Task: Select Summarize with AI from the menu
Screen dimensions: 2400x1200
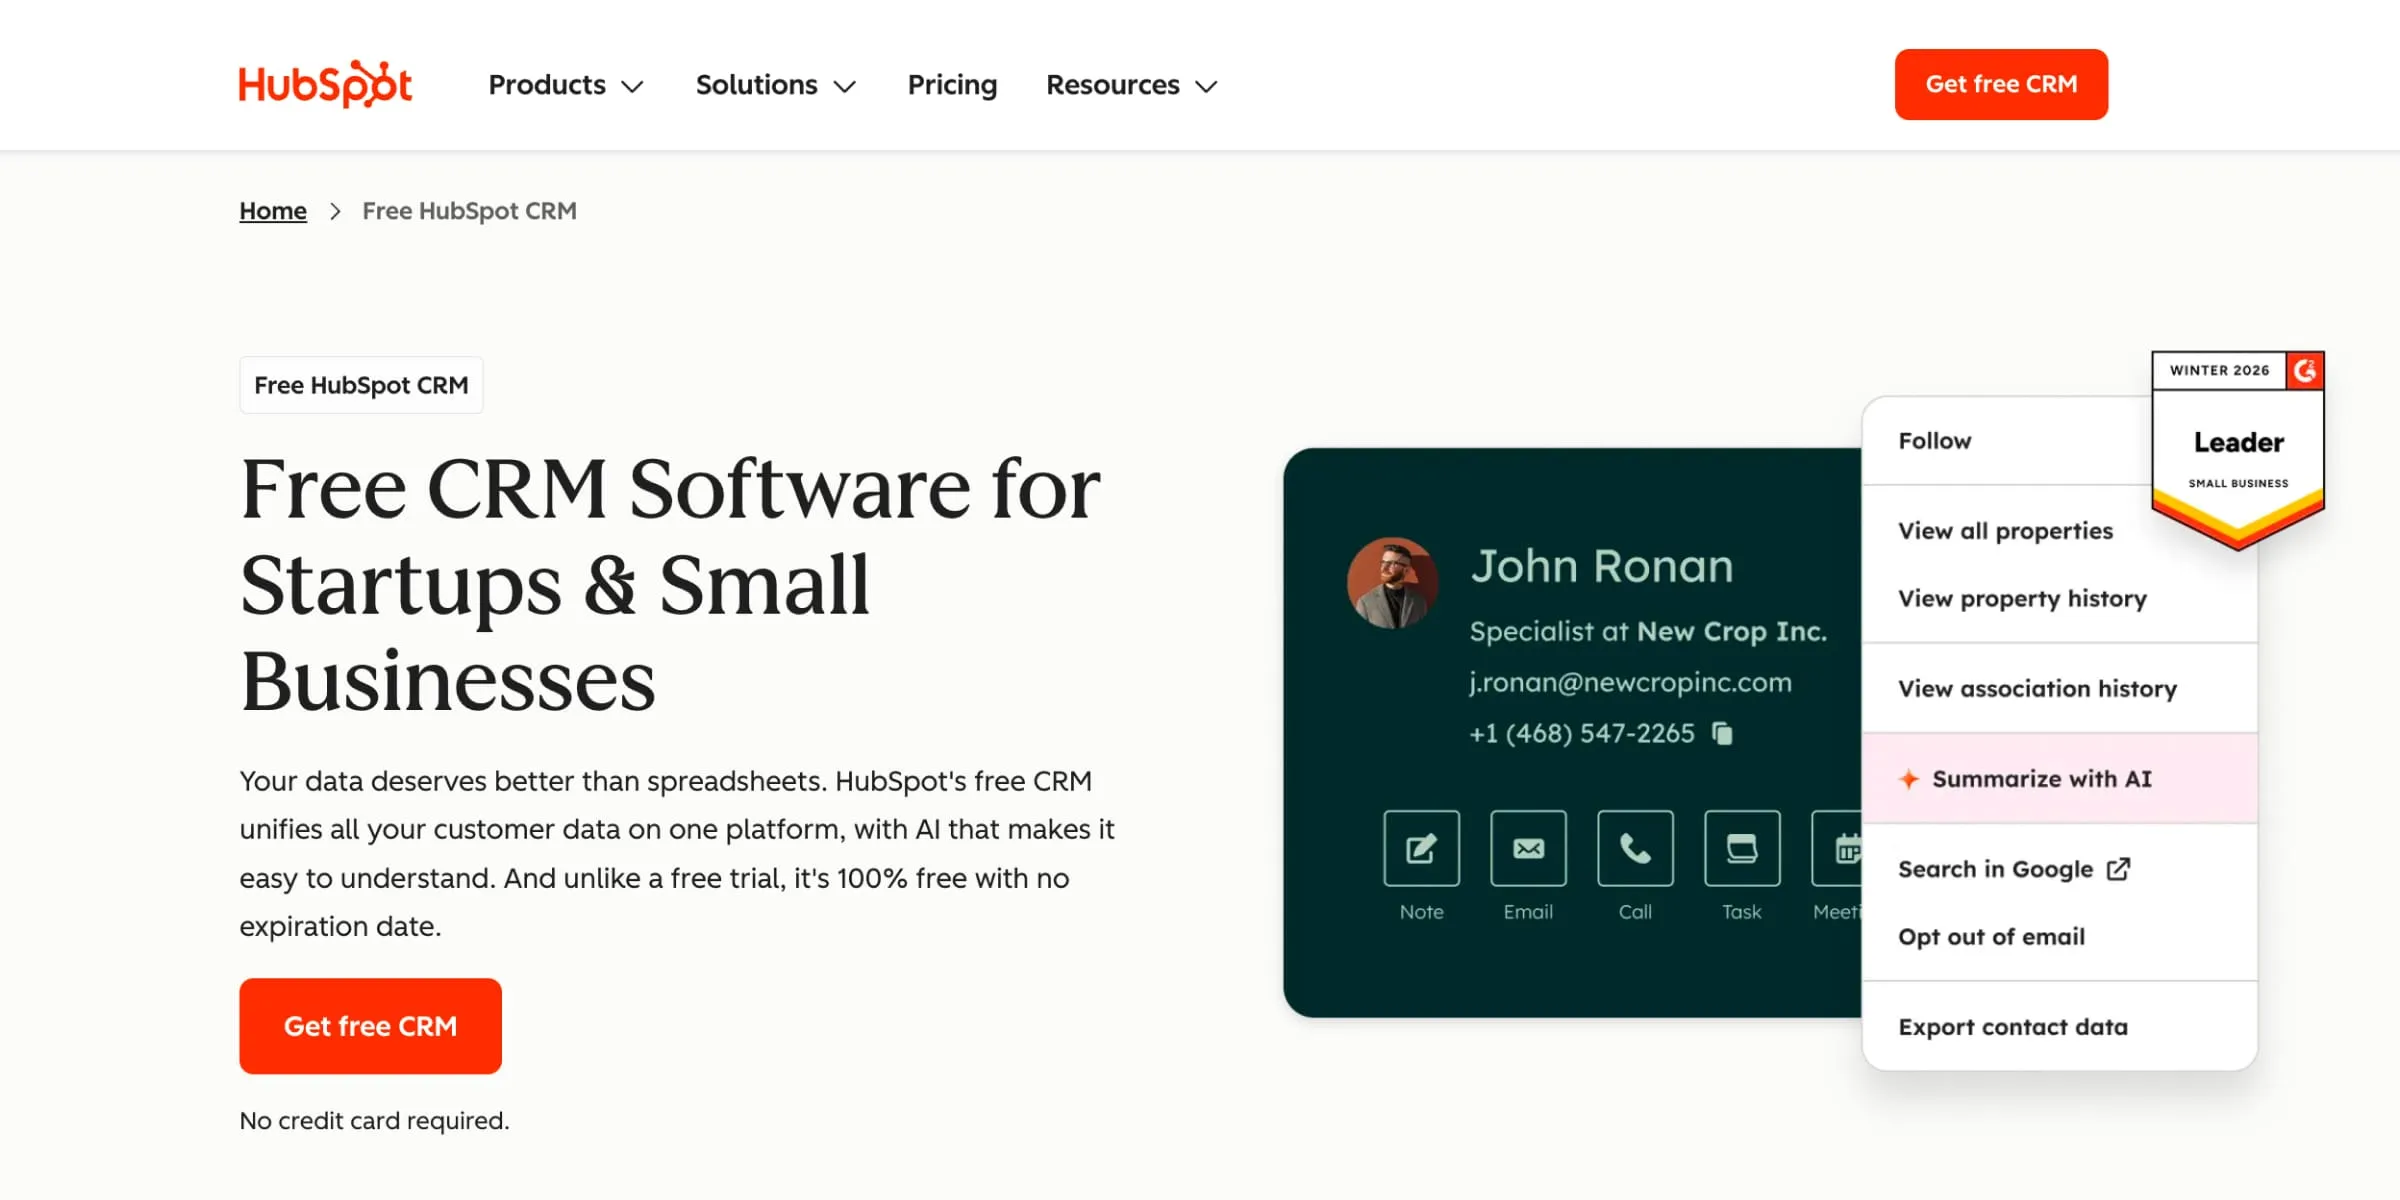Action: 2043,779
